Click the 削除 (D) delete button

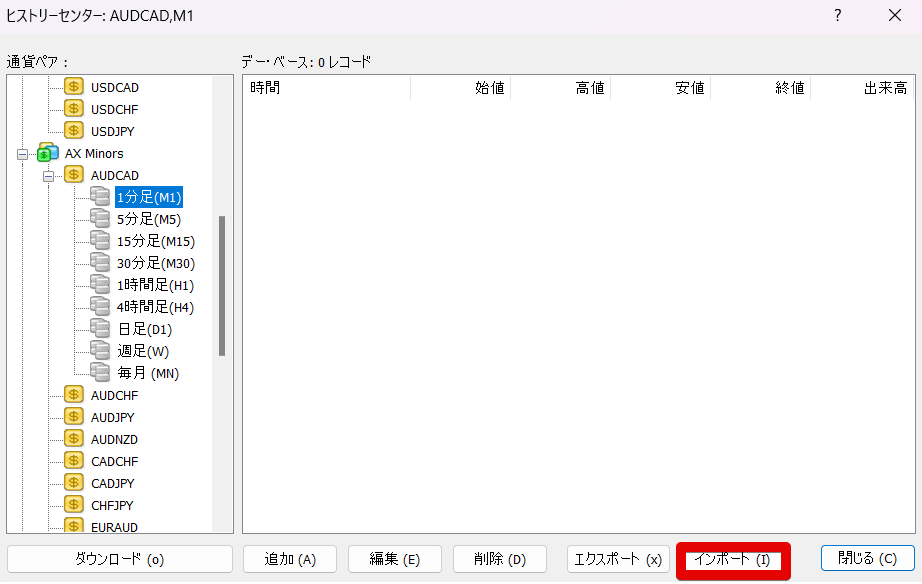click(x=500, y=559)
